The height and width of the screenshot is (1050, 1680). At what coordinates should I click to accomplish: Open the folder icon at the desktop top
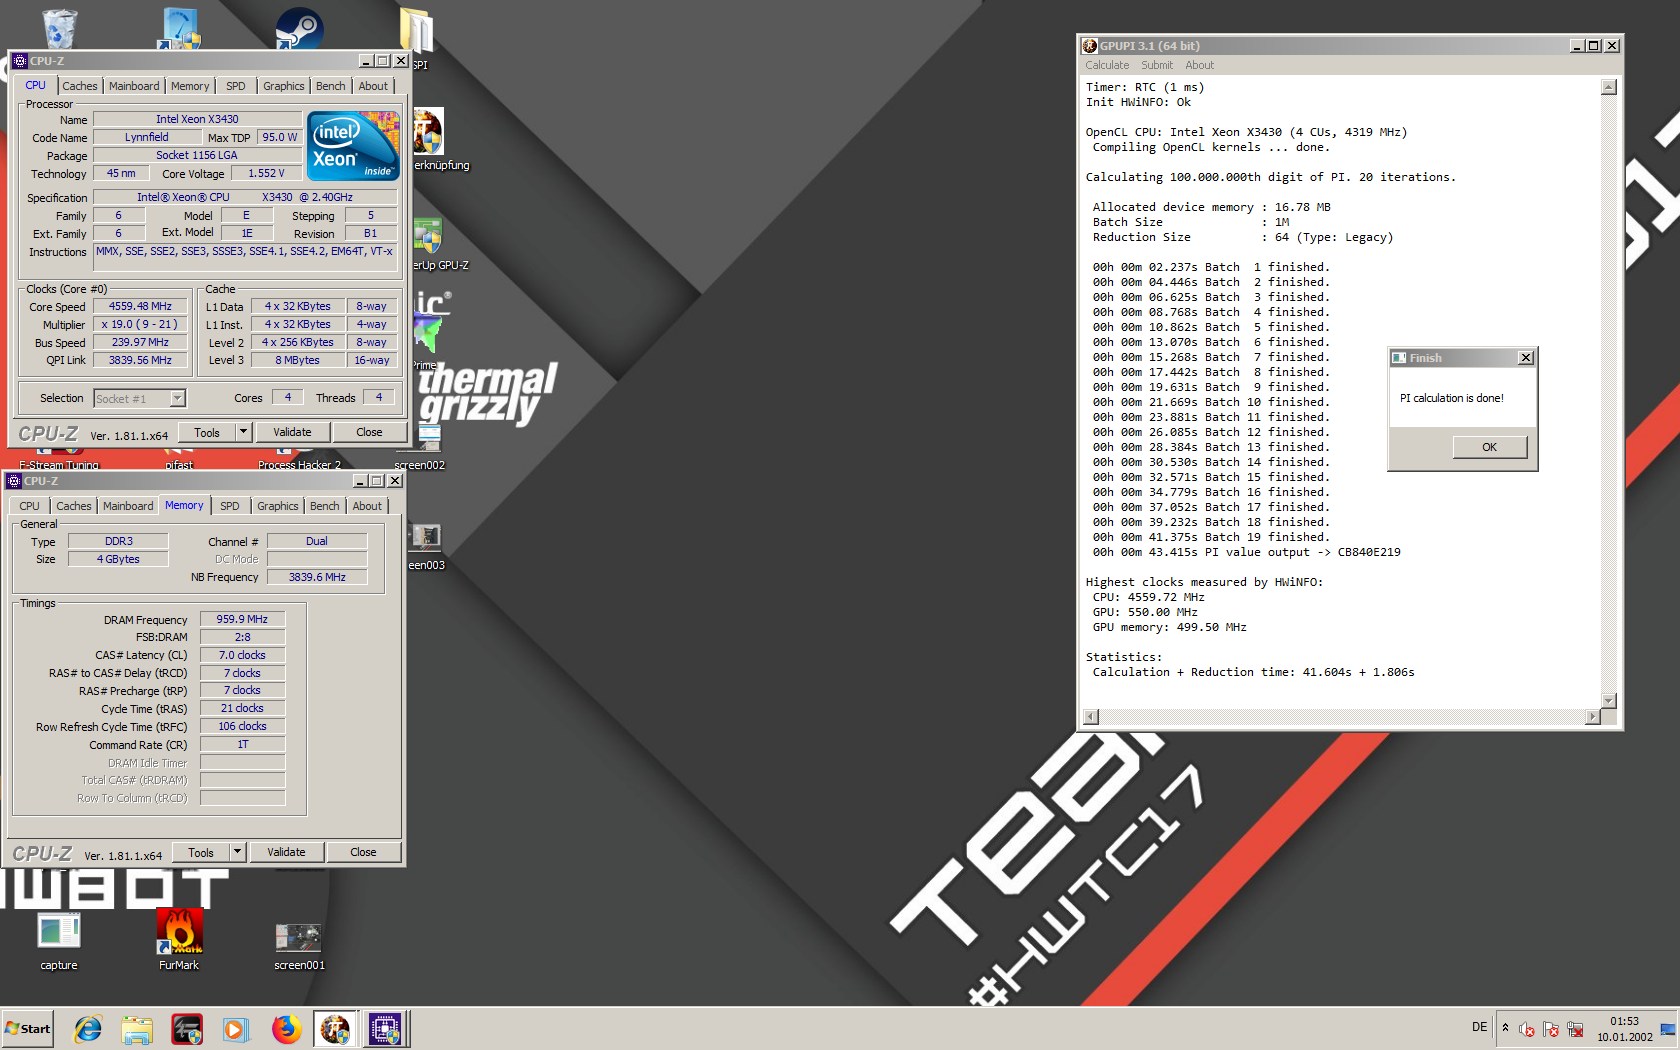(415, 30)
